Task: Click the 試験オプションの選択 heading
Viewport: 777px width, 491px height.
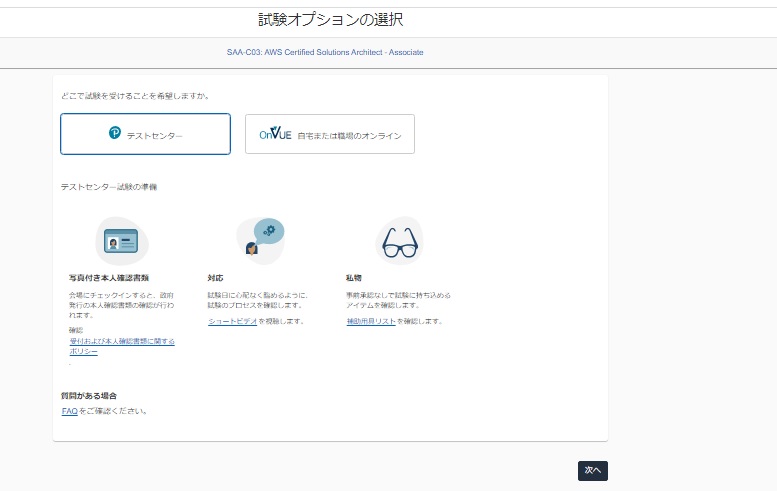Action: [331, 20]
